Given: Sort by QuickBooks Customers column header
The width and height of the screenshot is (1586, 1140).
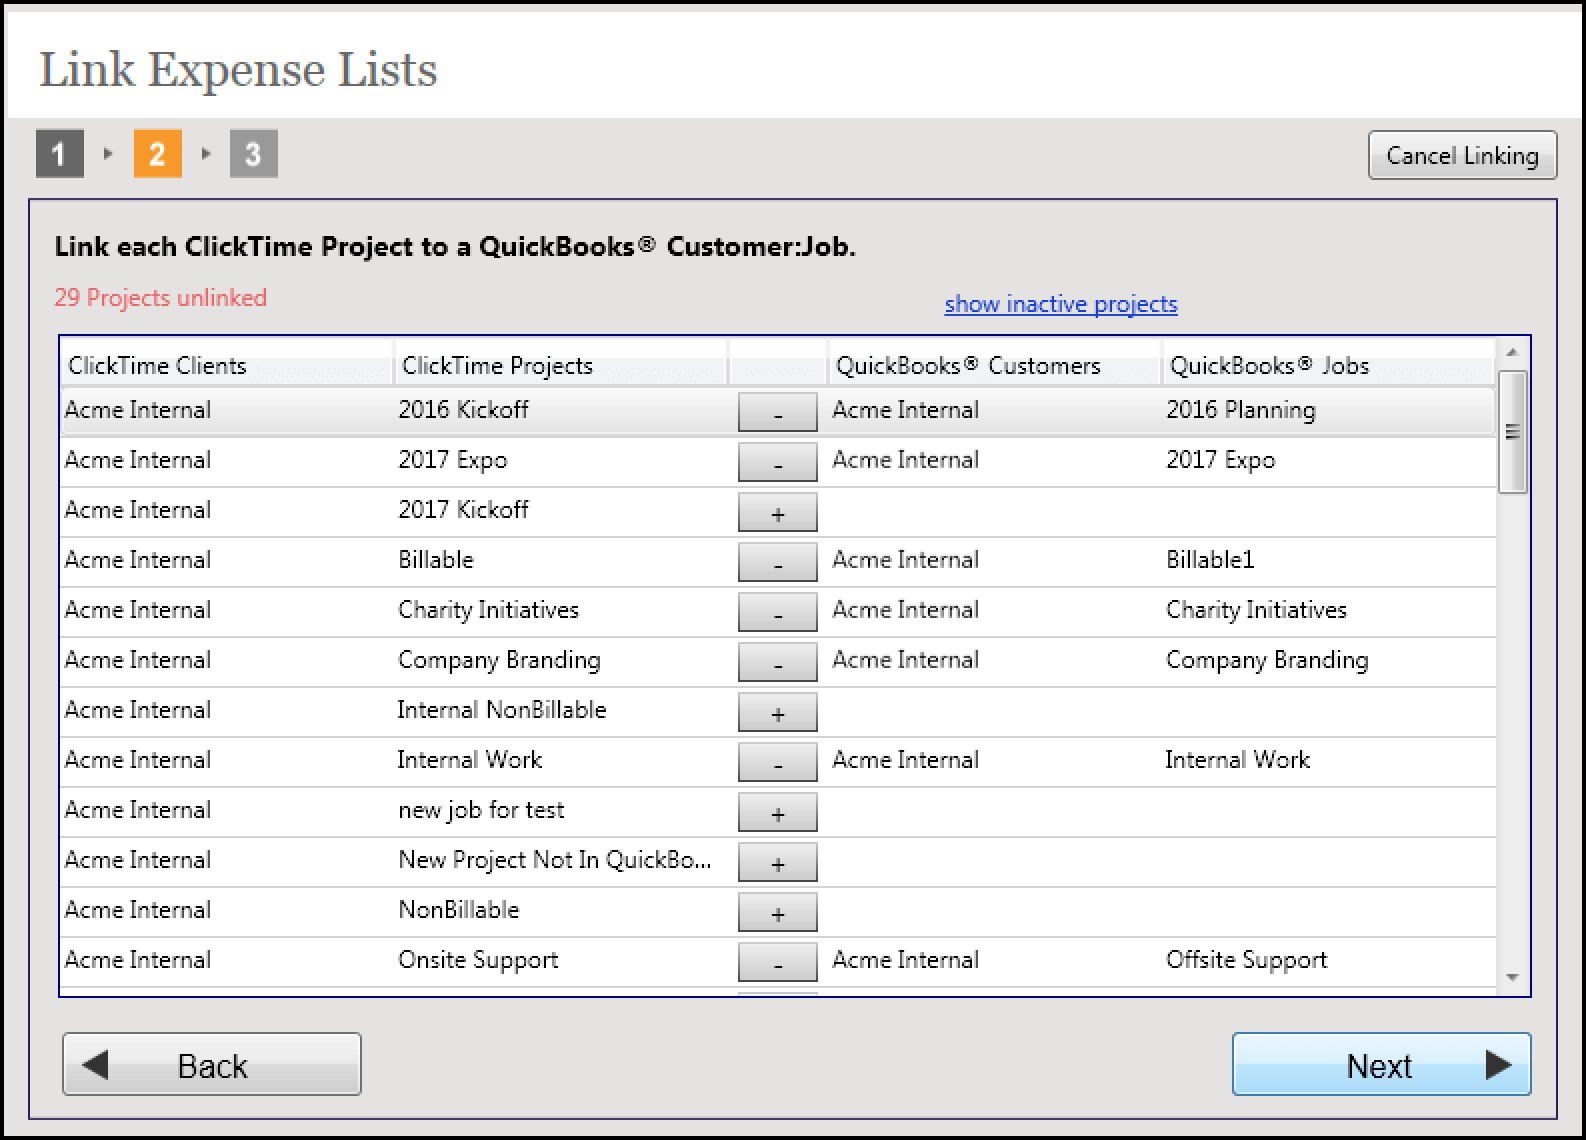Looking at the screenshot, I should coord(995,365).
